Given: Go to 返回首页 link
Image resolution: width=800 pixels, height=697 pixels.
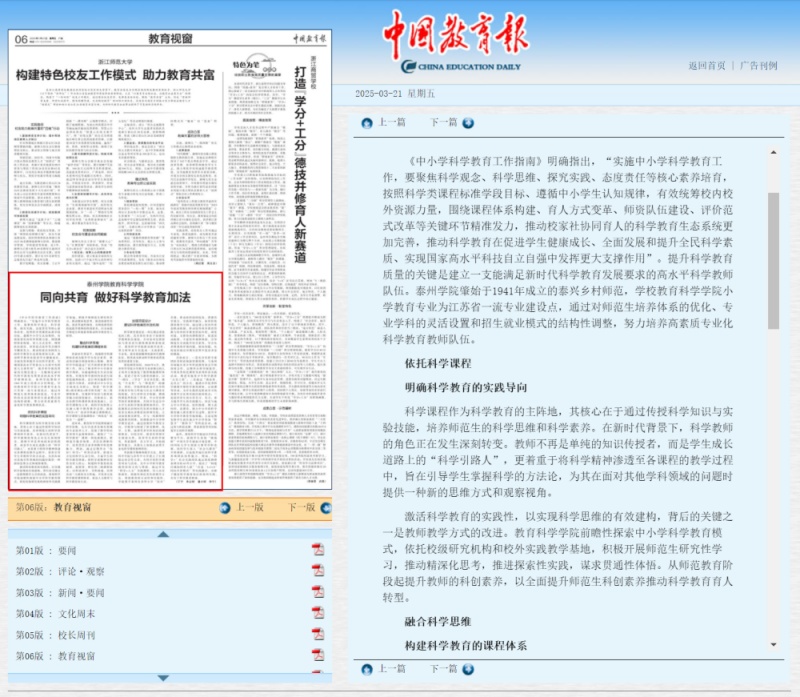Looking at the screenshot, I should 706,66.
